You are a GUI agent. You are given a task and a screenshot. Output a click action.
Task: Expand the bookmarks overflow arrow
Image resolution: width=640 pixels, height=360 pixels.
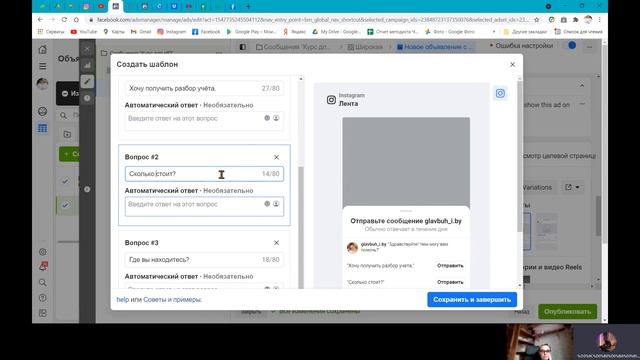[494, 31]
